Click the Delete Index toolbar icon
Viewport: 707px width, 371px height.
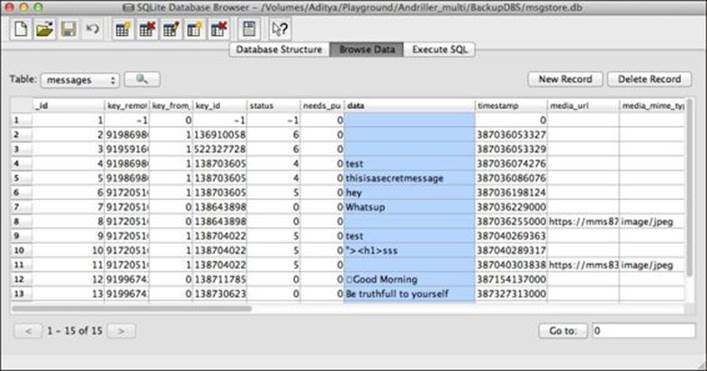(x=219, y=30)
